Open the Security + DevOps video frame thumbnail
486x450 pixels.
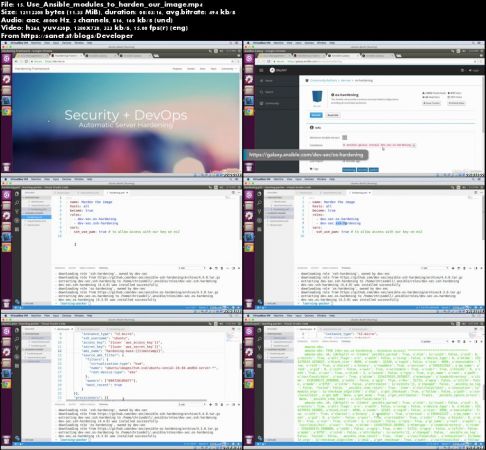click(x=122, y=109)
